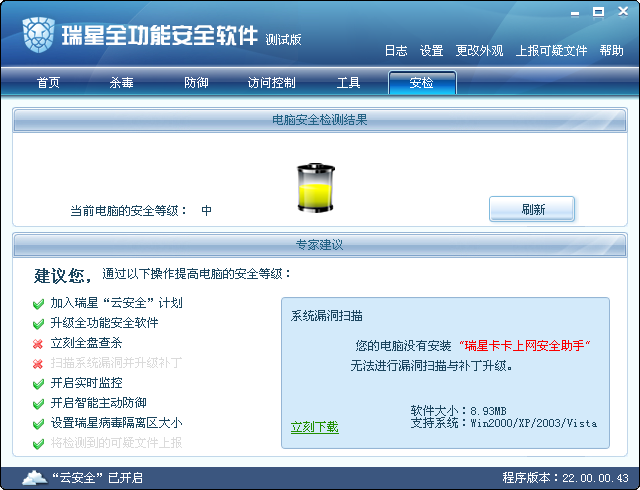640x490 pixels.
Task: Select the 工具 tab
Action: (x=348, y=83)
